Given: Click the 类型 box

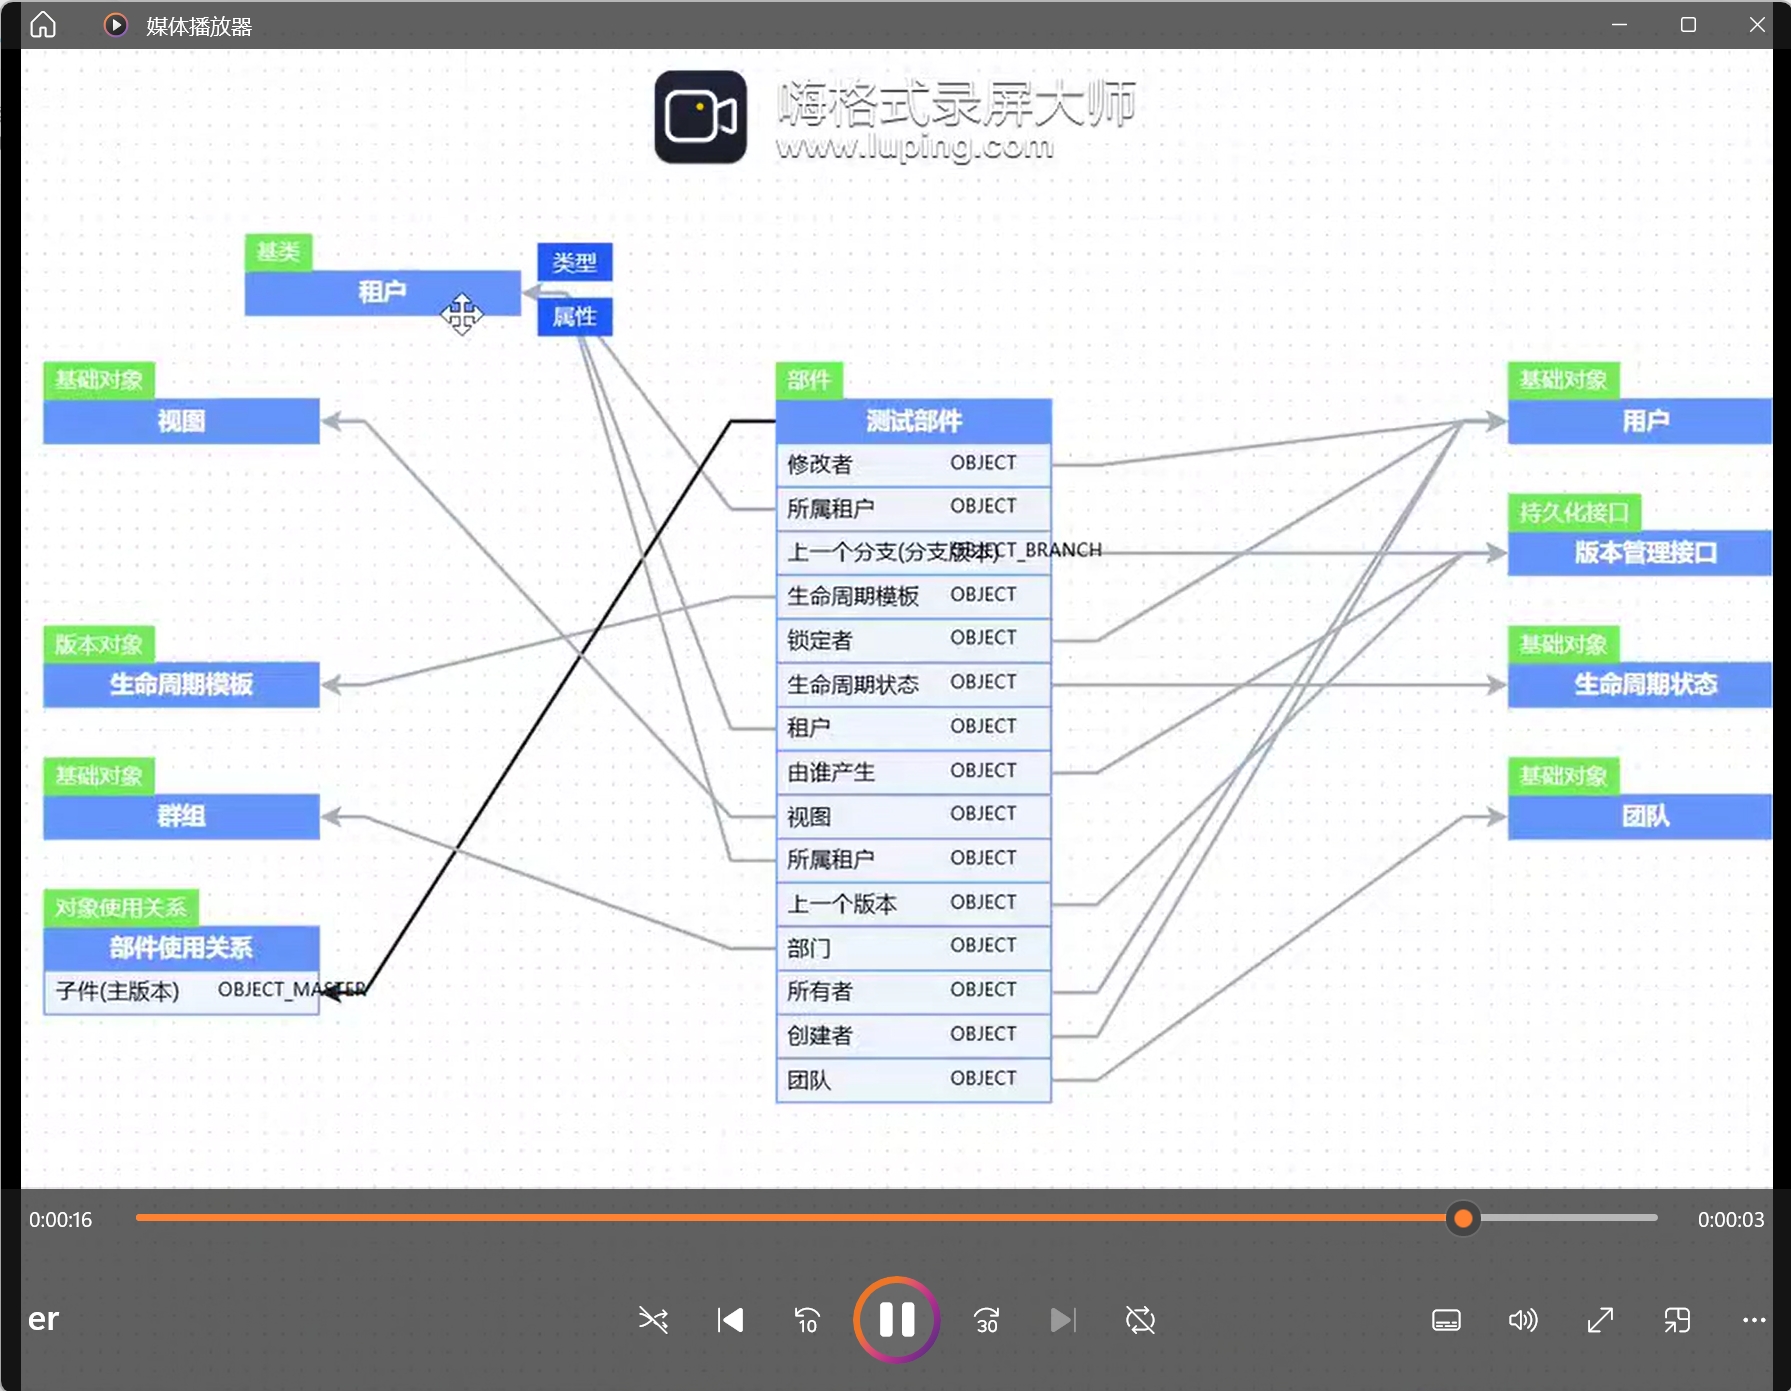Looking at the screenshot, I should click(574, 262).
